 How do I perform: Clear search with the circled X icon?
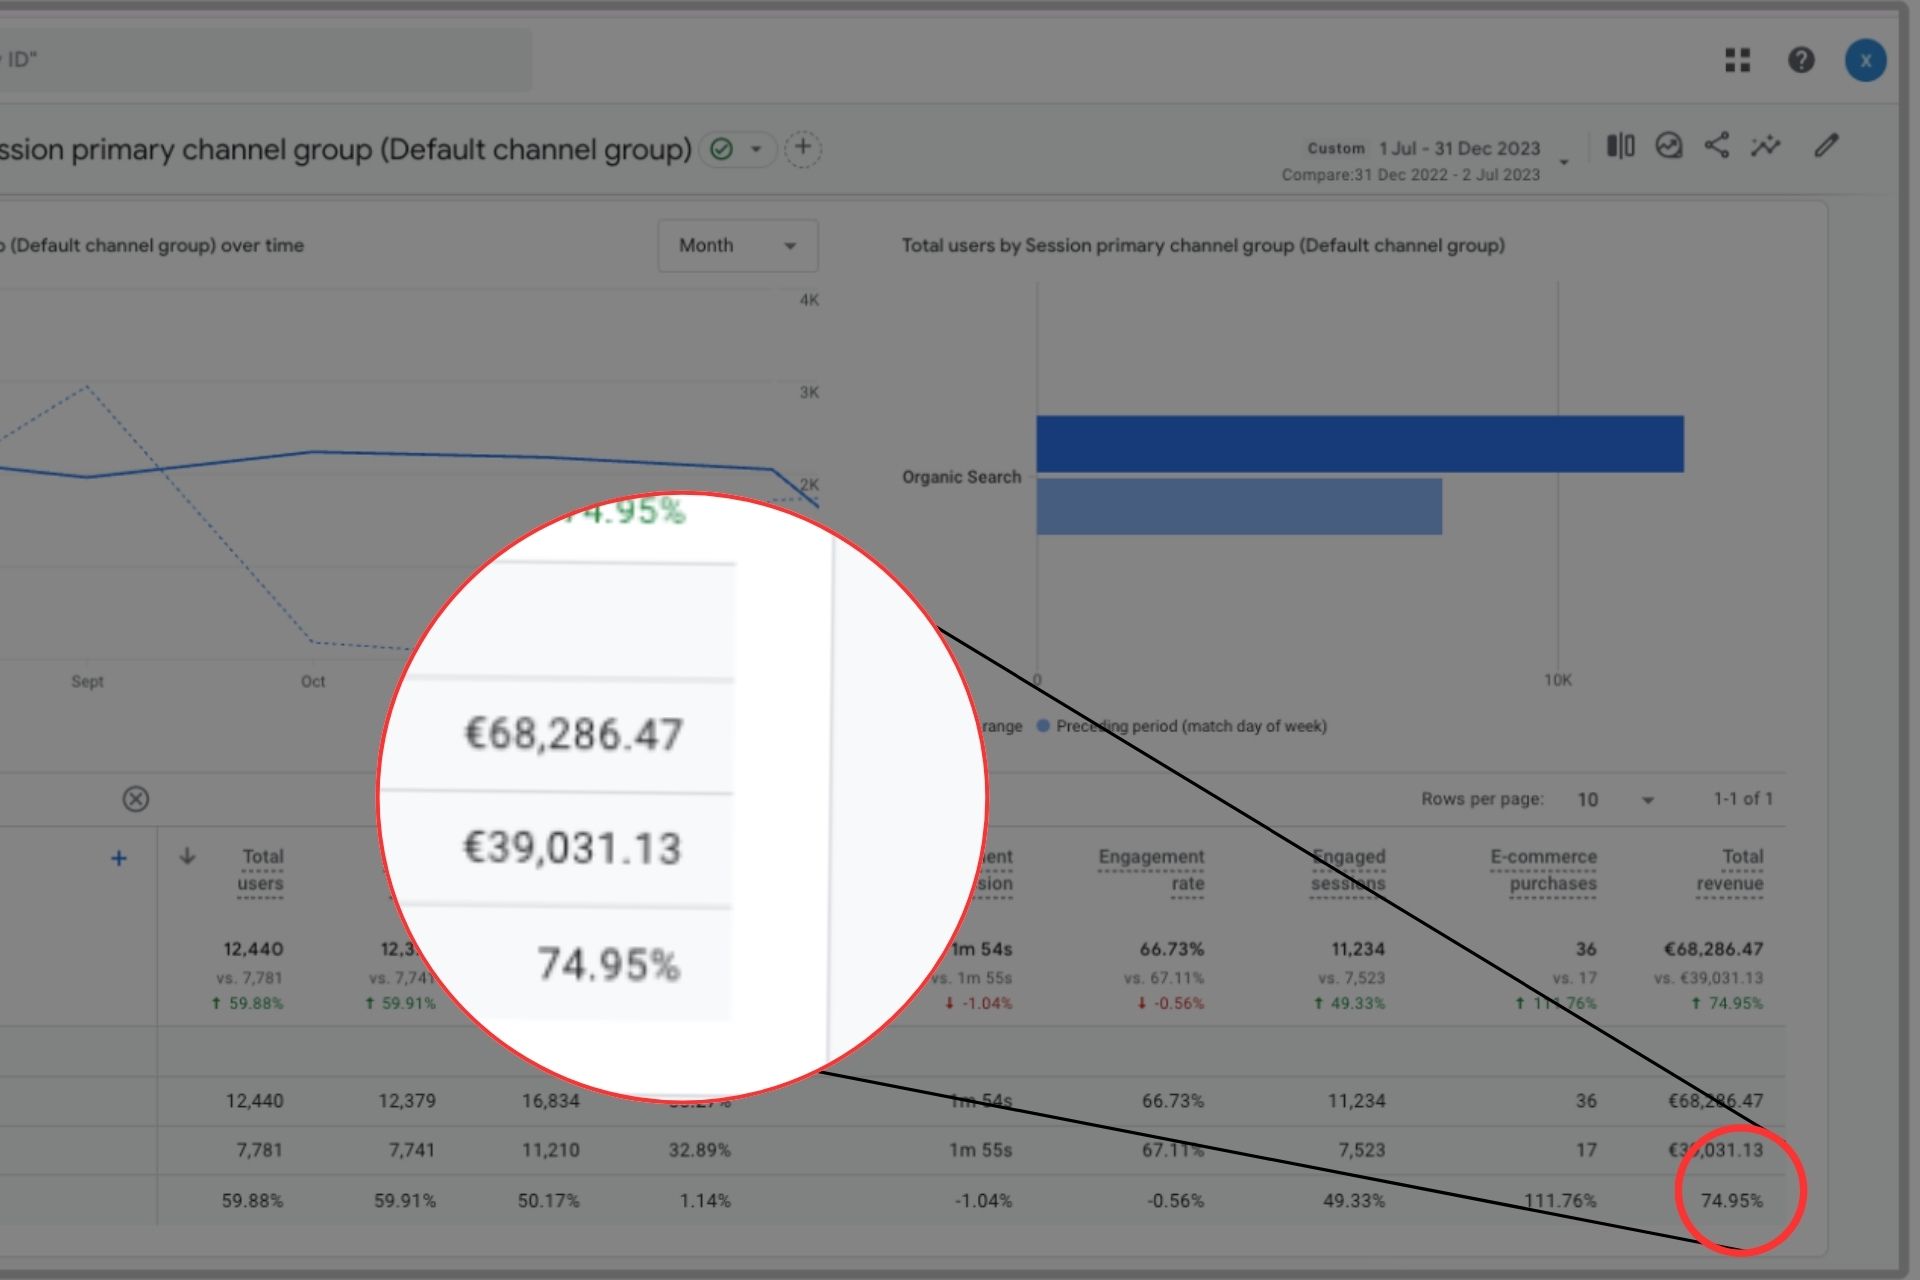click(x=136, y=799)
